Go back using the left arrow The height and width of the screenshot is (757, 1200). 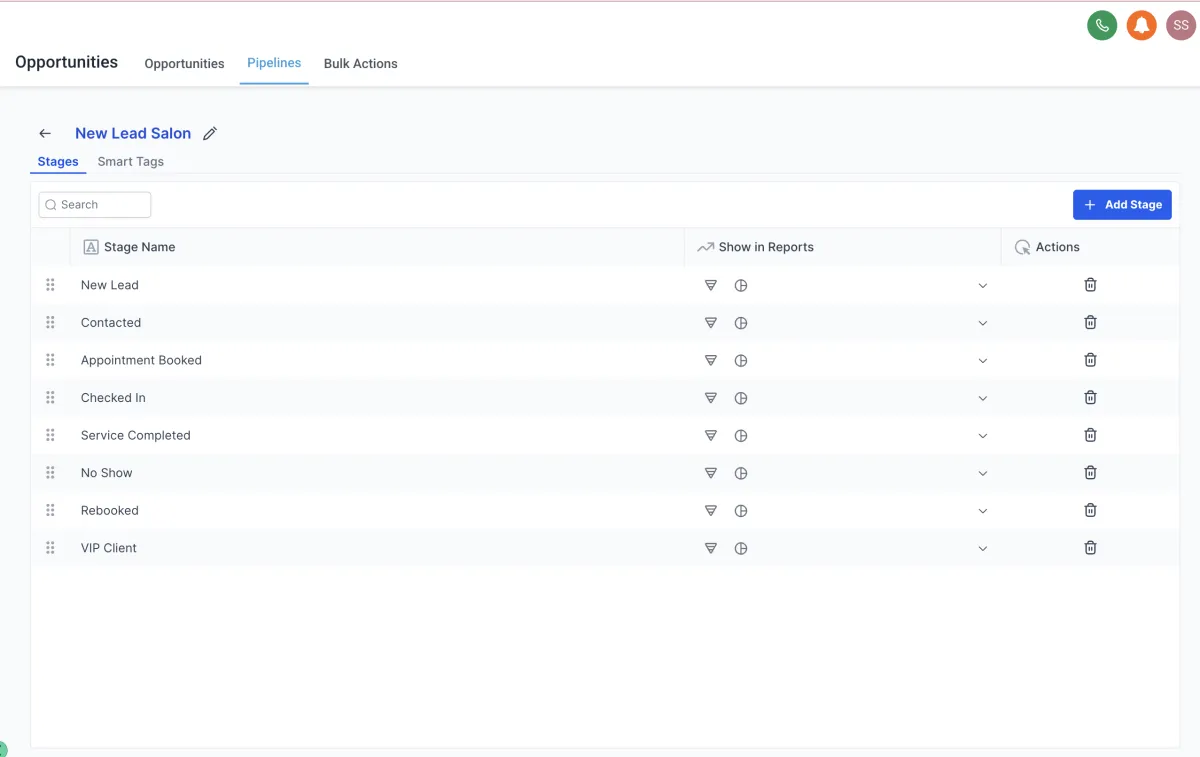[x=45, y=133]
